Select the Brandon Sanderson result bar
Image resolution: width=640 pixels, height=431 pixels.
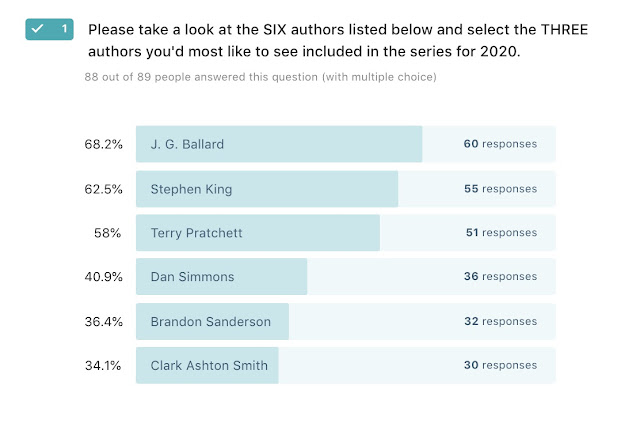[345, 321]
